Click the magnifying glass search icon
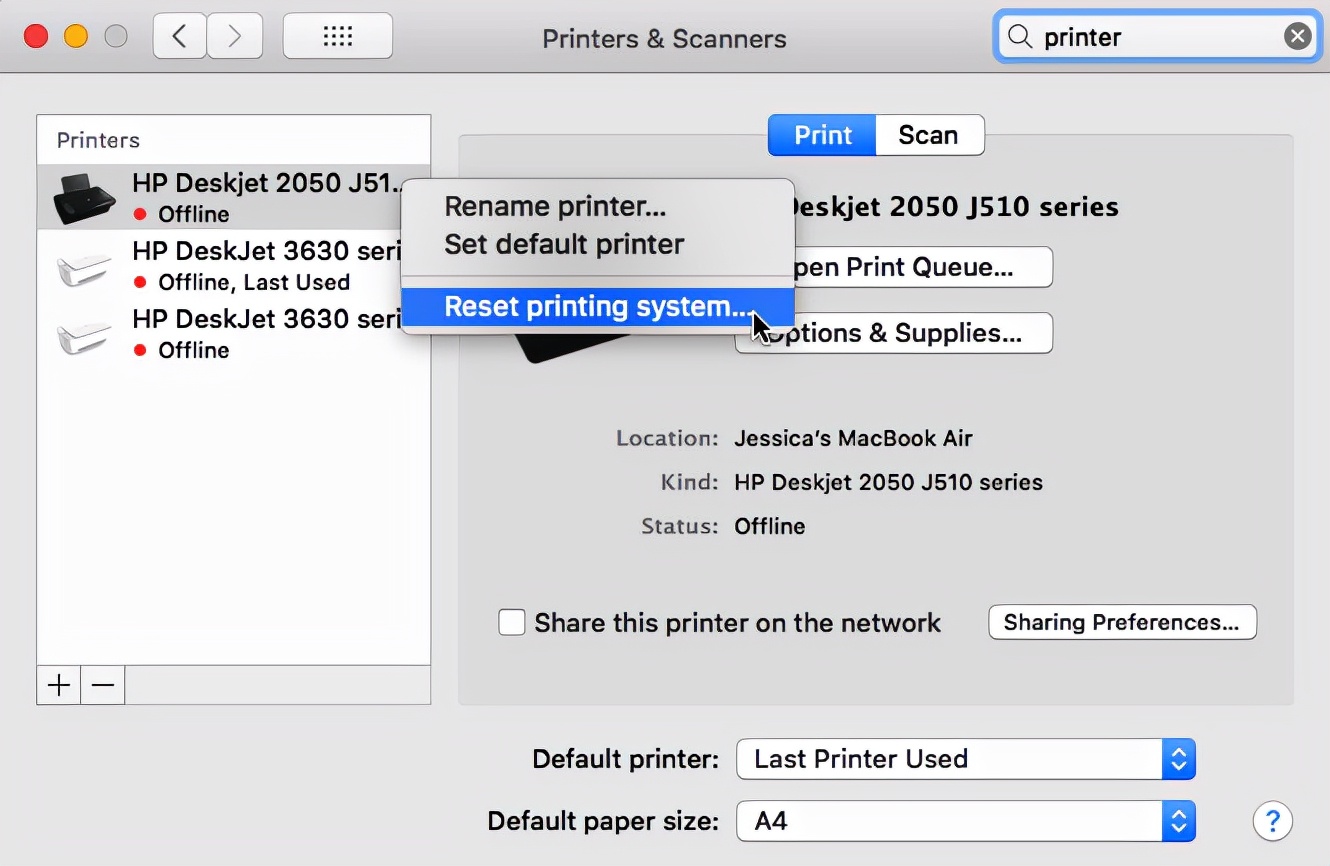 (x=1019, y=37)
